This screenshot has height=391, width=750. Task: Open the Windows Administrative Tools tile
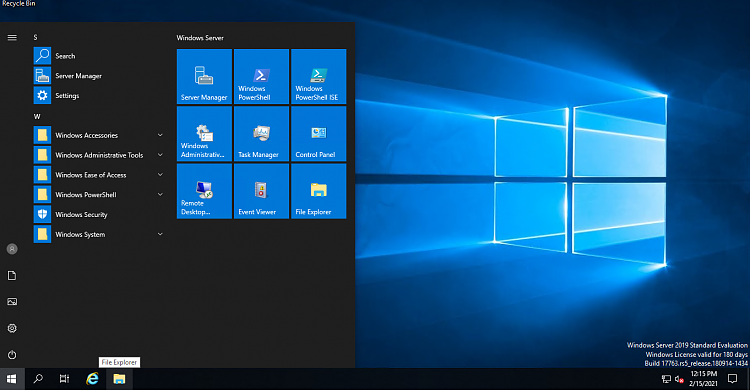pyautogui.click(x=204, y=134)
